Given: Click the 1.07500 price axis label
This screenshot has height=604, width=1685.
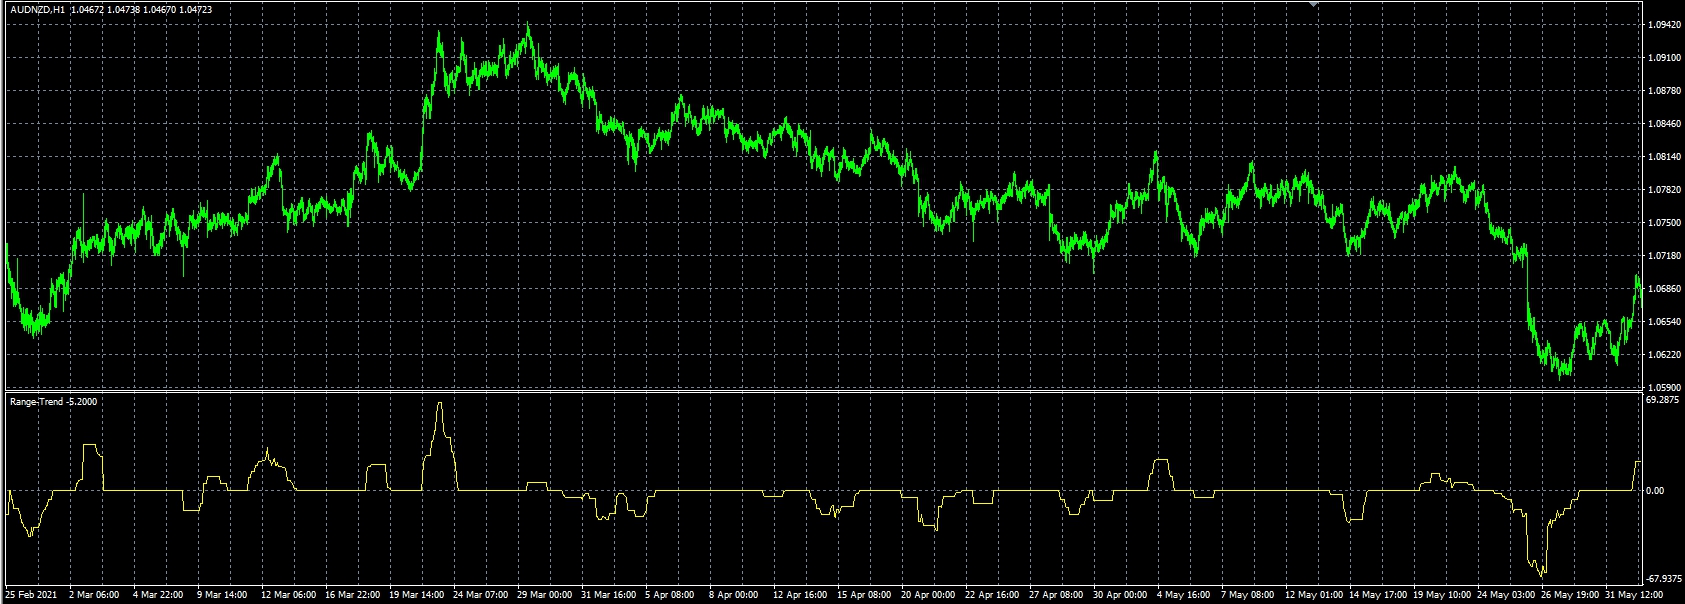Looking at the screenshot, I should [1664, 223].
